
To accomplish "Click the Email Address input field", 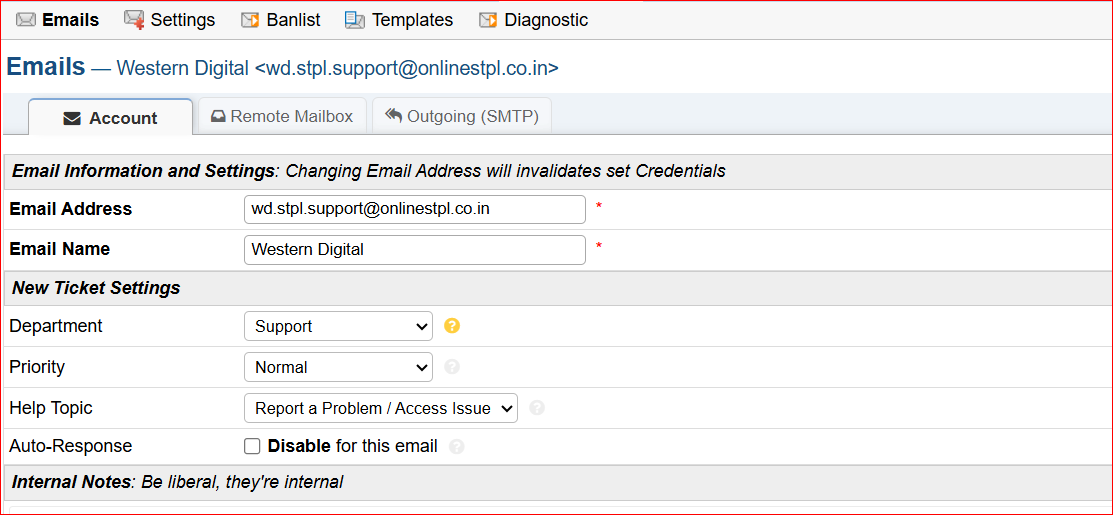I will (414, 209).
